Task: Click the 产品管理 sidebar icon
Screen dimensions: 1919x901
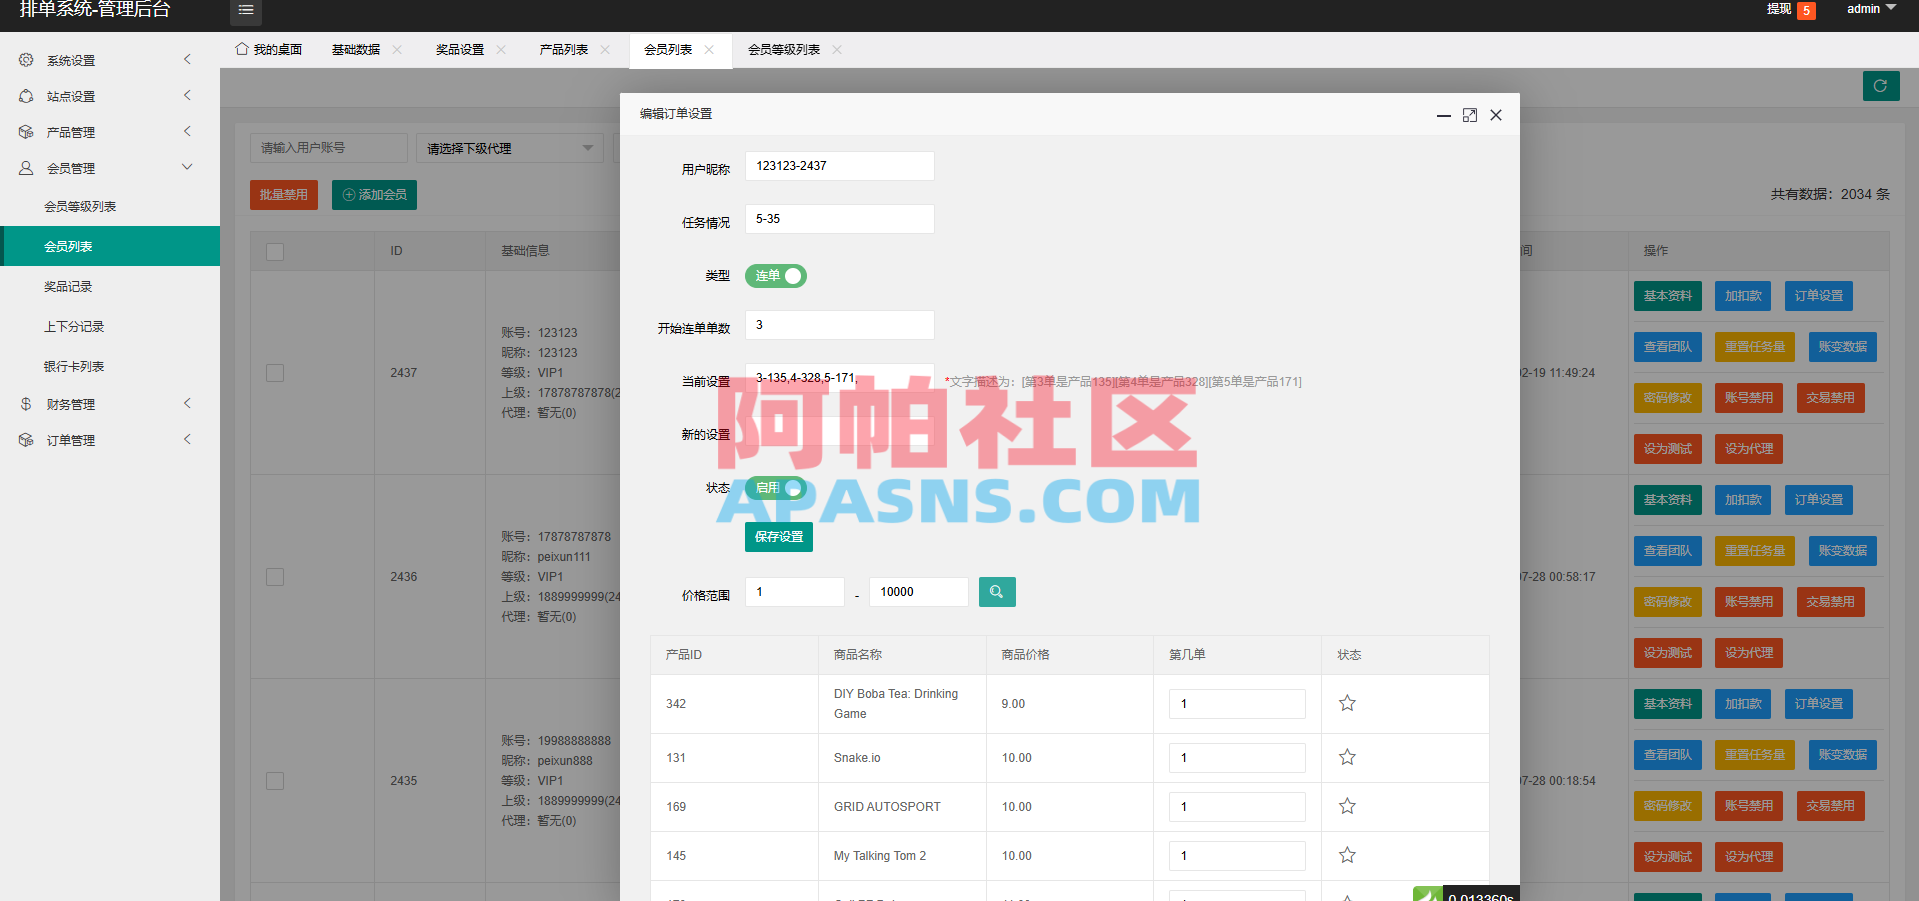Action: coord(26,131)
